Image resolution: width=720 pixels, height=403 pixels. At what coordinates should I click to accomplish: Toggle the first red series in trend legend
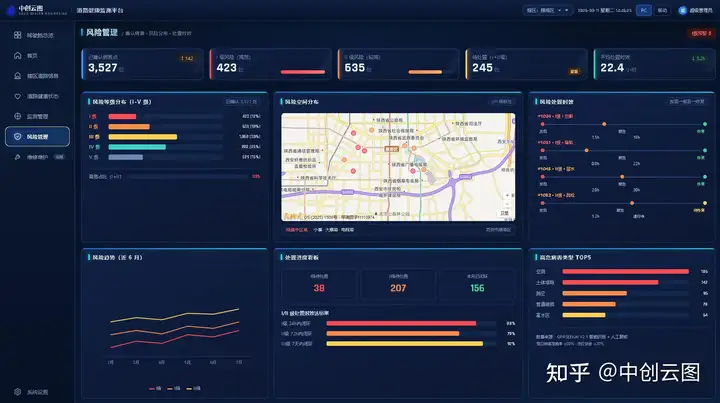(x=155, y=388)
